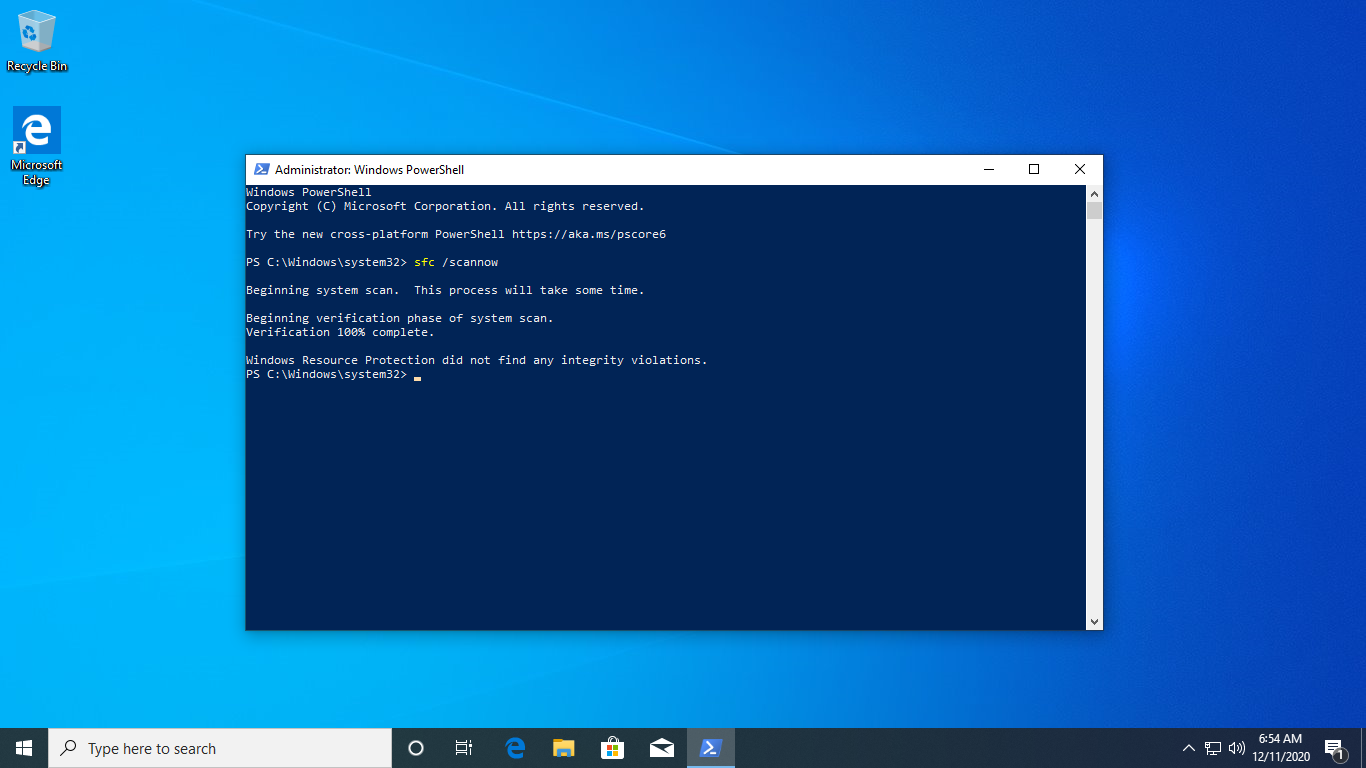Open the Action Center notifications icon
This screenshot has height=768, width=1366.
point(1334,748)
